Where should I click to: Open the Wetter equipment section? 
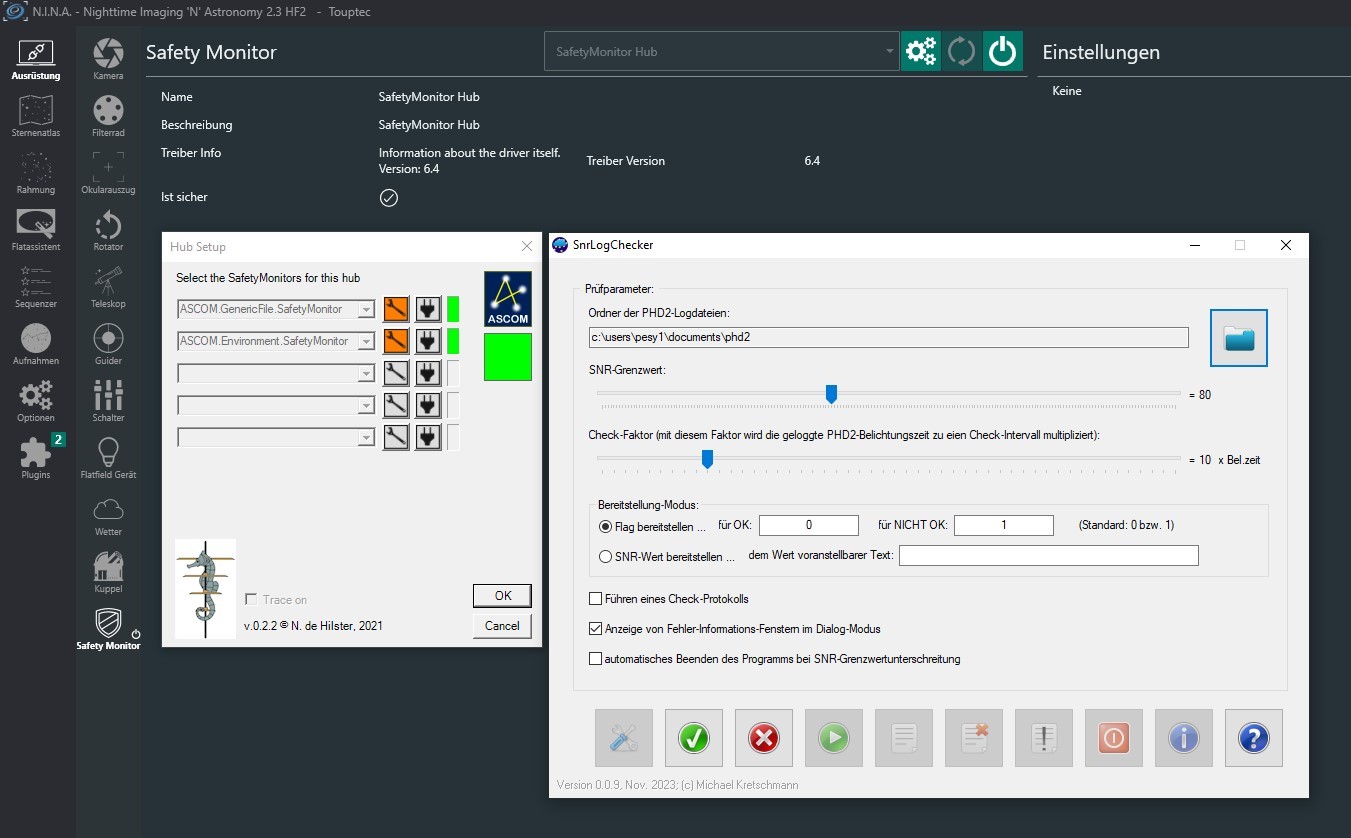click(x=108, y=515)
